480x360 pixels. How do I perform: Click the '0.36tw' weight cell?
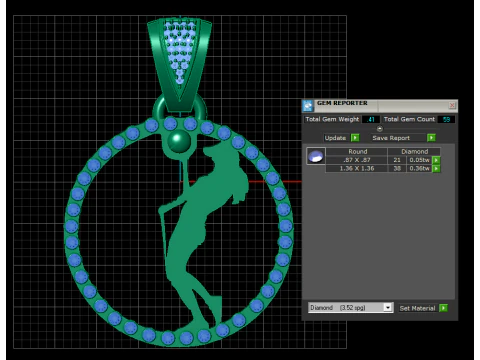point(419,169)
